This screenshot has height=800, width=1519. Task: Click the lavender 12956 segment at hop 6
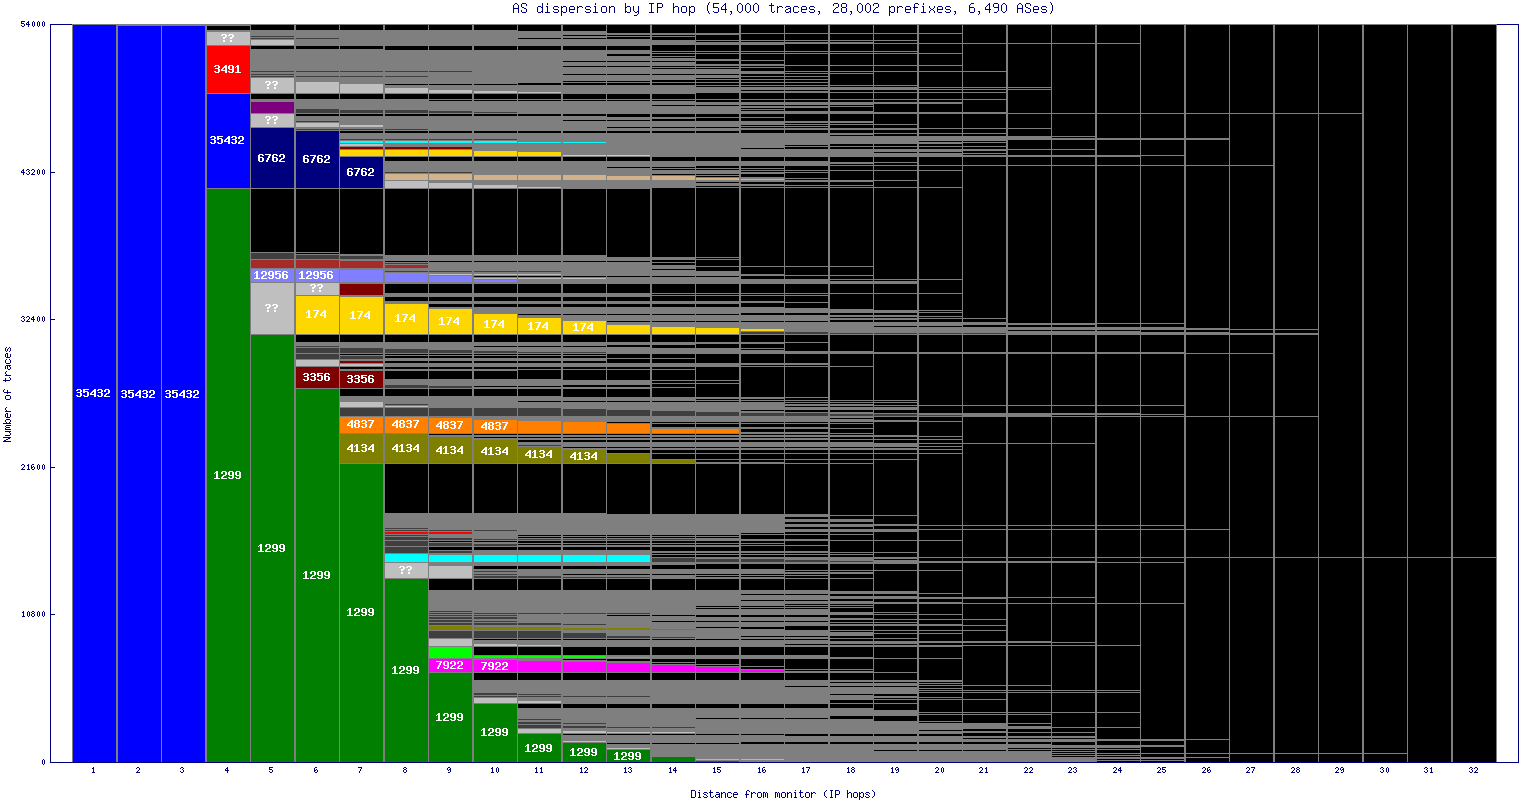[x=317, y=275]
